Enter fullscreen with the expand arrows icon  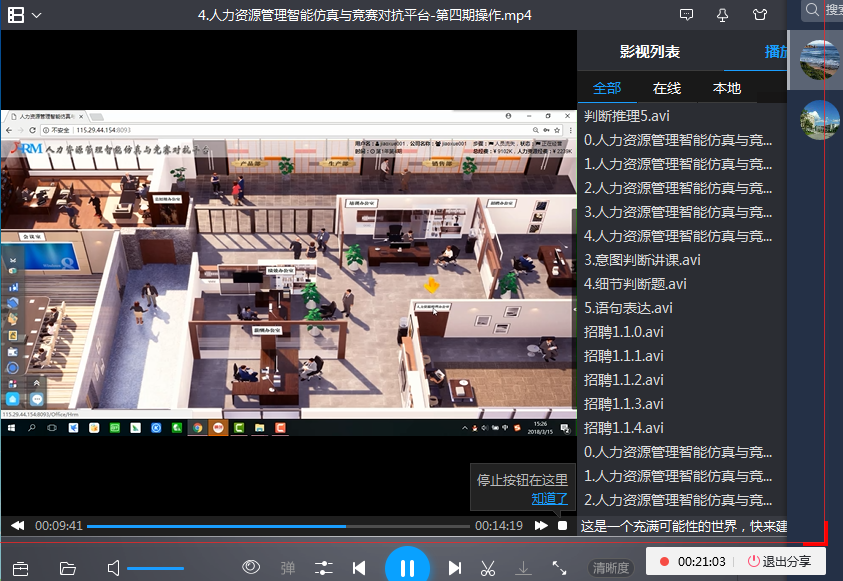tap(559, 568)
